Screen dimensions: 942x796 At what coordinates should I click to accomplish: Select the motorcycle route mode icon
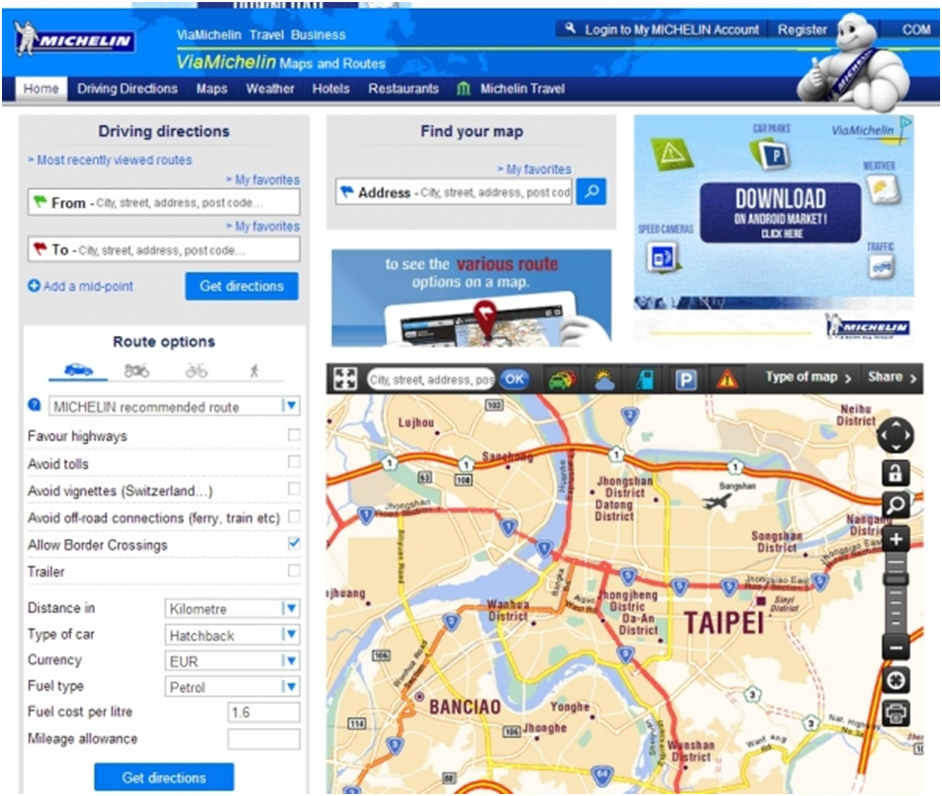[136, 371]
